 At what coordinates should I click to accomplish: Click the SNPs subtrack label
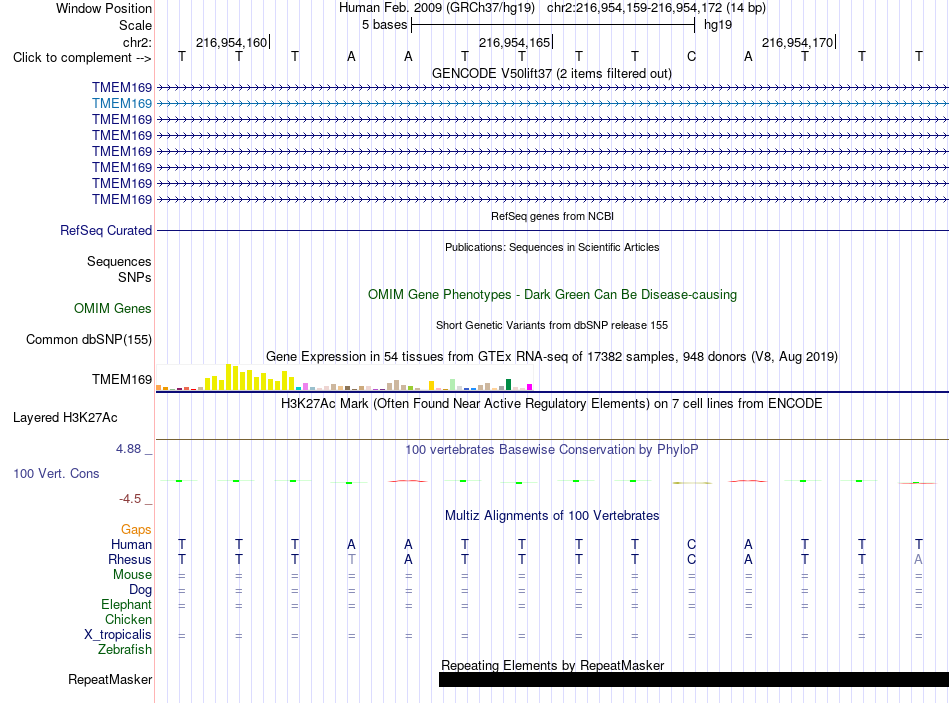135,277
